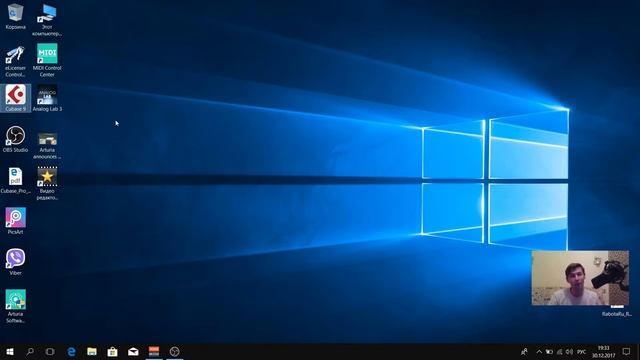Select the OBS Studio desktop icon
640x360 pixels.
click(x=15, y=139)
